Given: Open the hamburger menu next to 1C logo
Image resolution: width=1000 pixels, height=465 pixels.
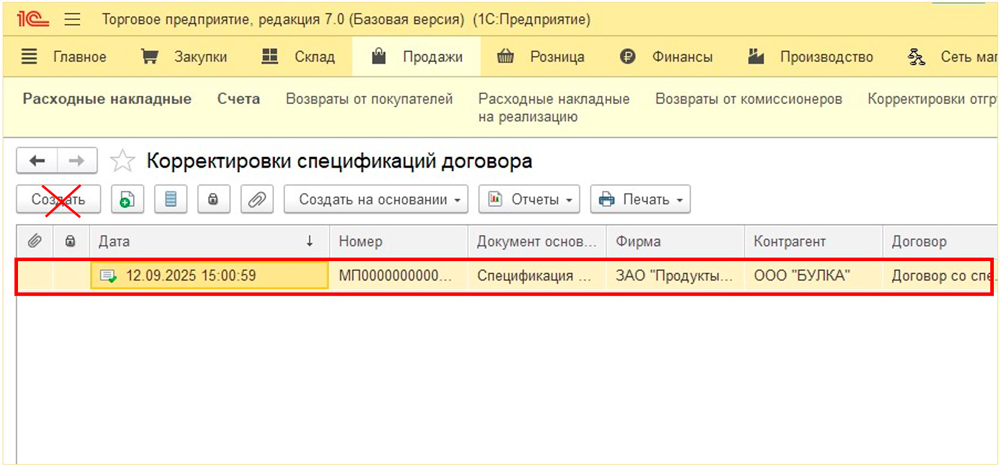Looking at the screenshot, I should coord(72,20).
